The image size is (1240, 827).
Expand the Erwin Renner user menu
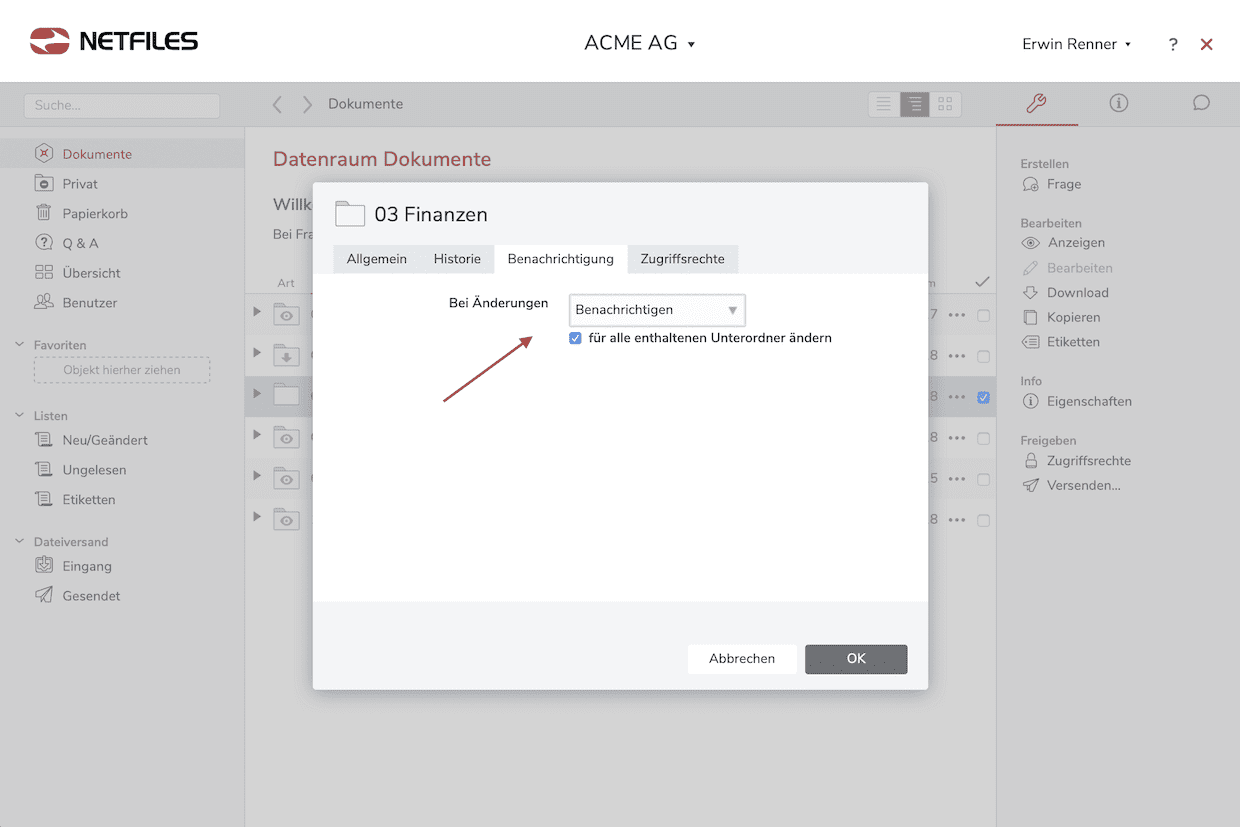(x=1076, y=44)
